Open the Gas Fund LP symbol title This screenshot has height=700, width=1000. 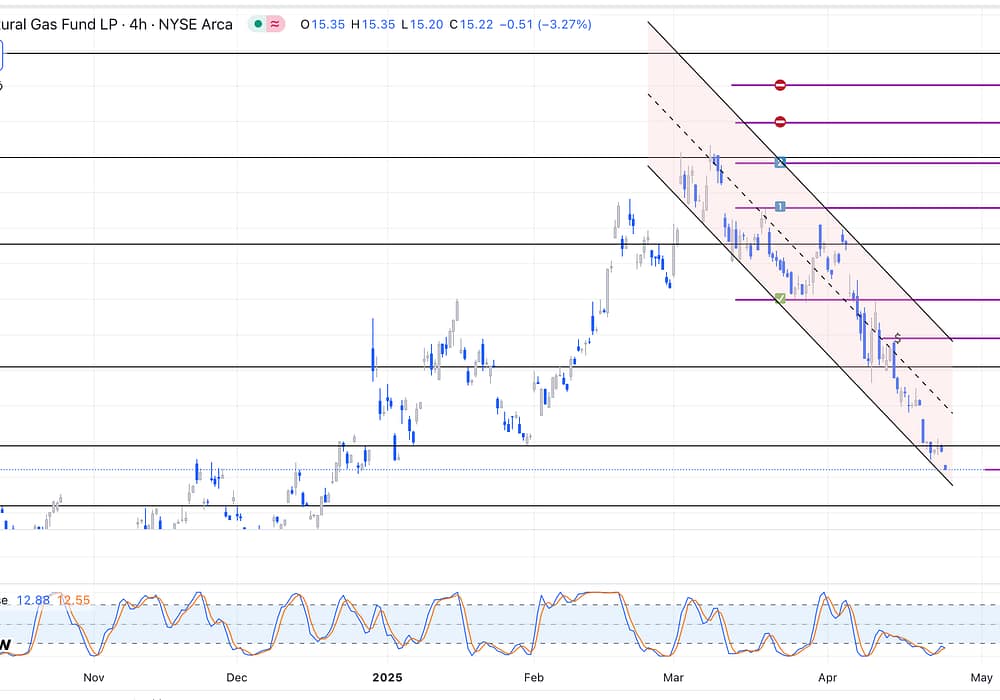pyautogui.click(x=60, y=23)
